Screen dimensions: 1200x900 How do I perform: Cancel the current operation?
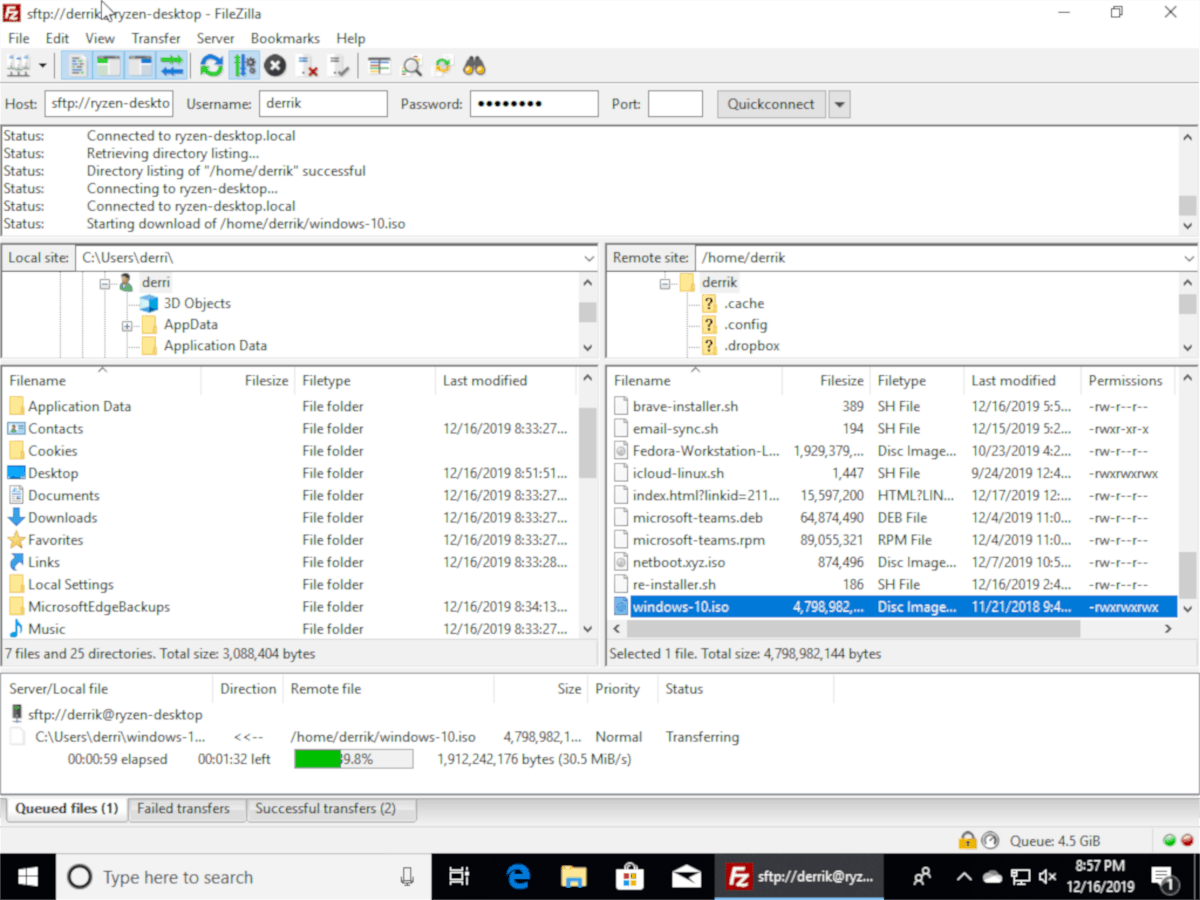tap(275, 66)
